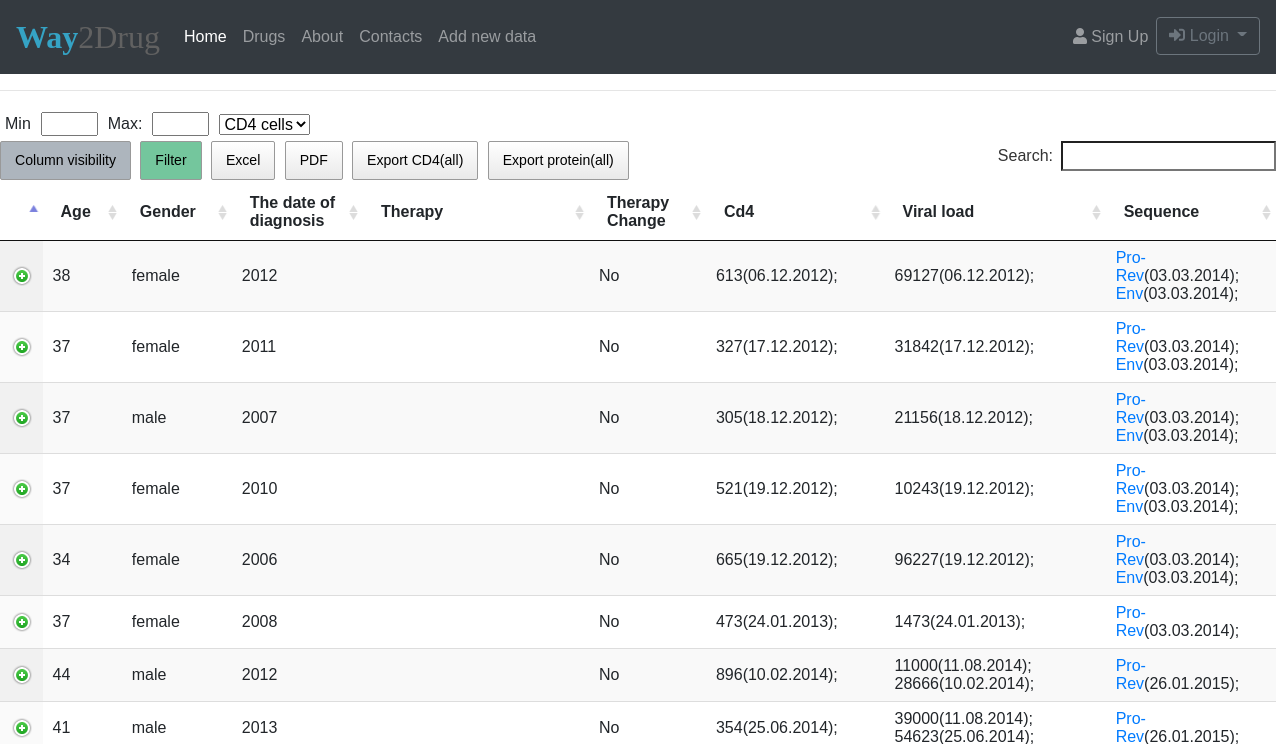Viewport: 1276px width, 744px height.
Task: Open Column visibility options
Action: tap(65, 160)
